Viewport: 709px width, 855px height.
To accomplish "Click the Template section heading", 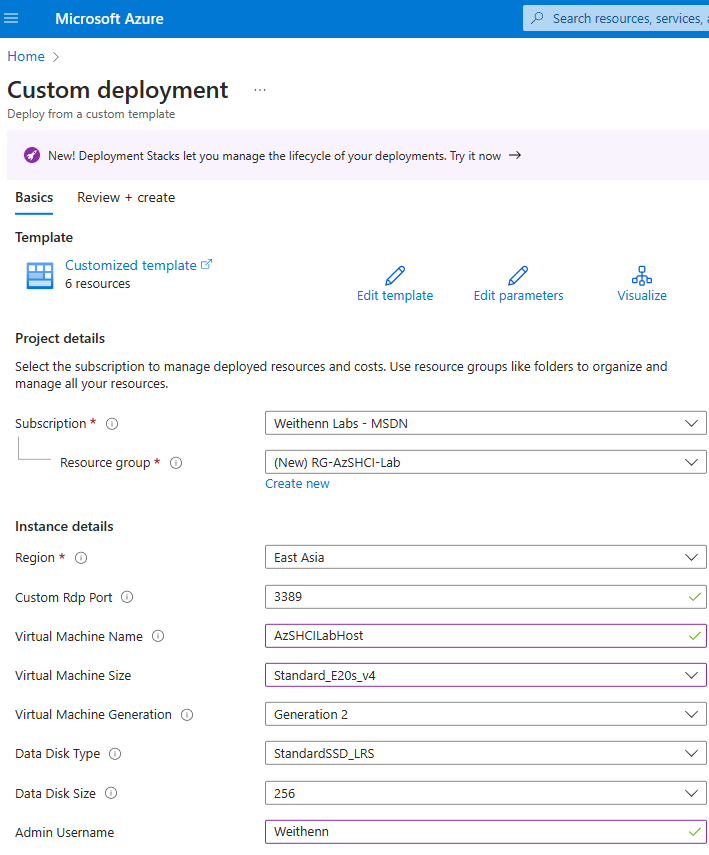I will [44, 237].
